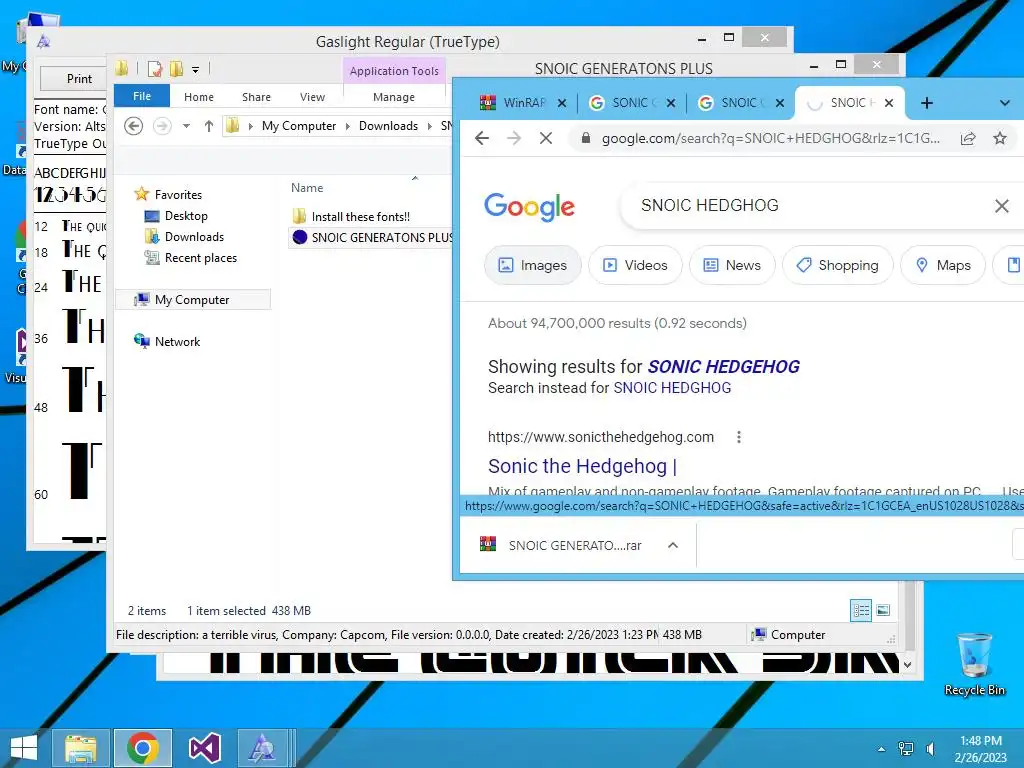This screenshot has width=1024, height=768.
Task: Go forward in Chrome browser
Action: click(x=514, y=138)
